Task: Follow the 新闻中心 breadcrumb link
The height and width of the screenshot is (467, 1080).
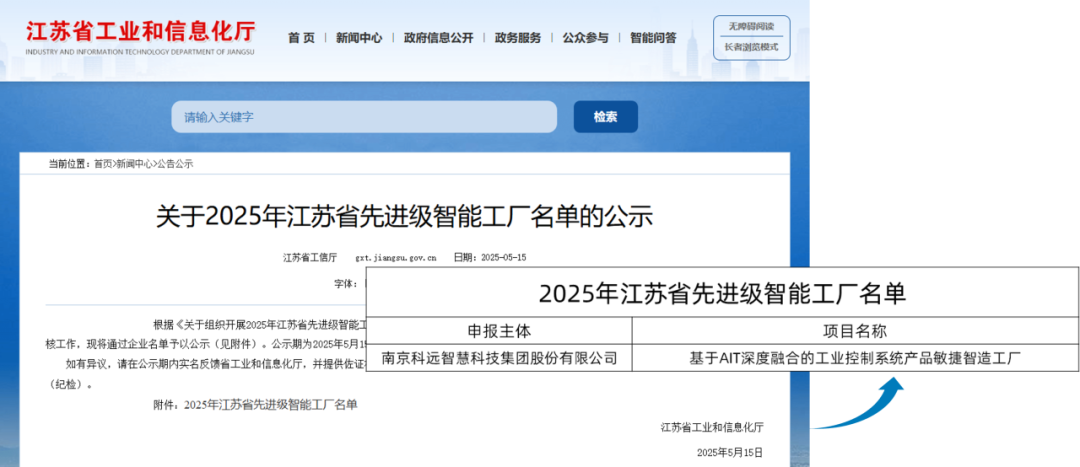Action: (x=134, y=164)
